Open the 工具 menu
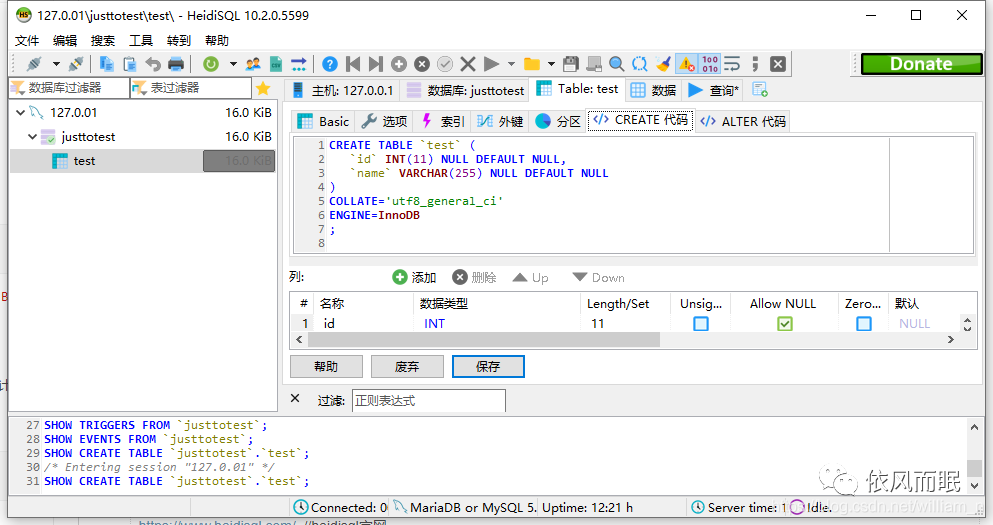Screen dimensions: 993x525 141,41
